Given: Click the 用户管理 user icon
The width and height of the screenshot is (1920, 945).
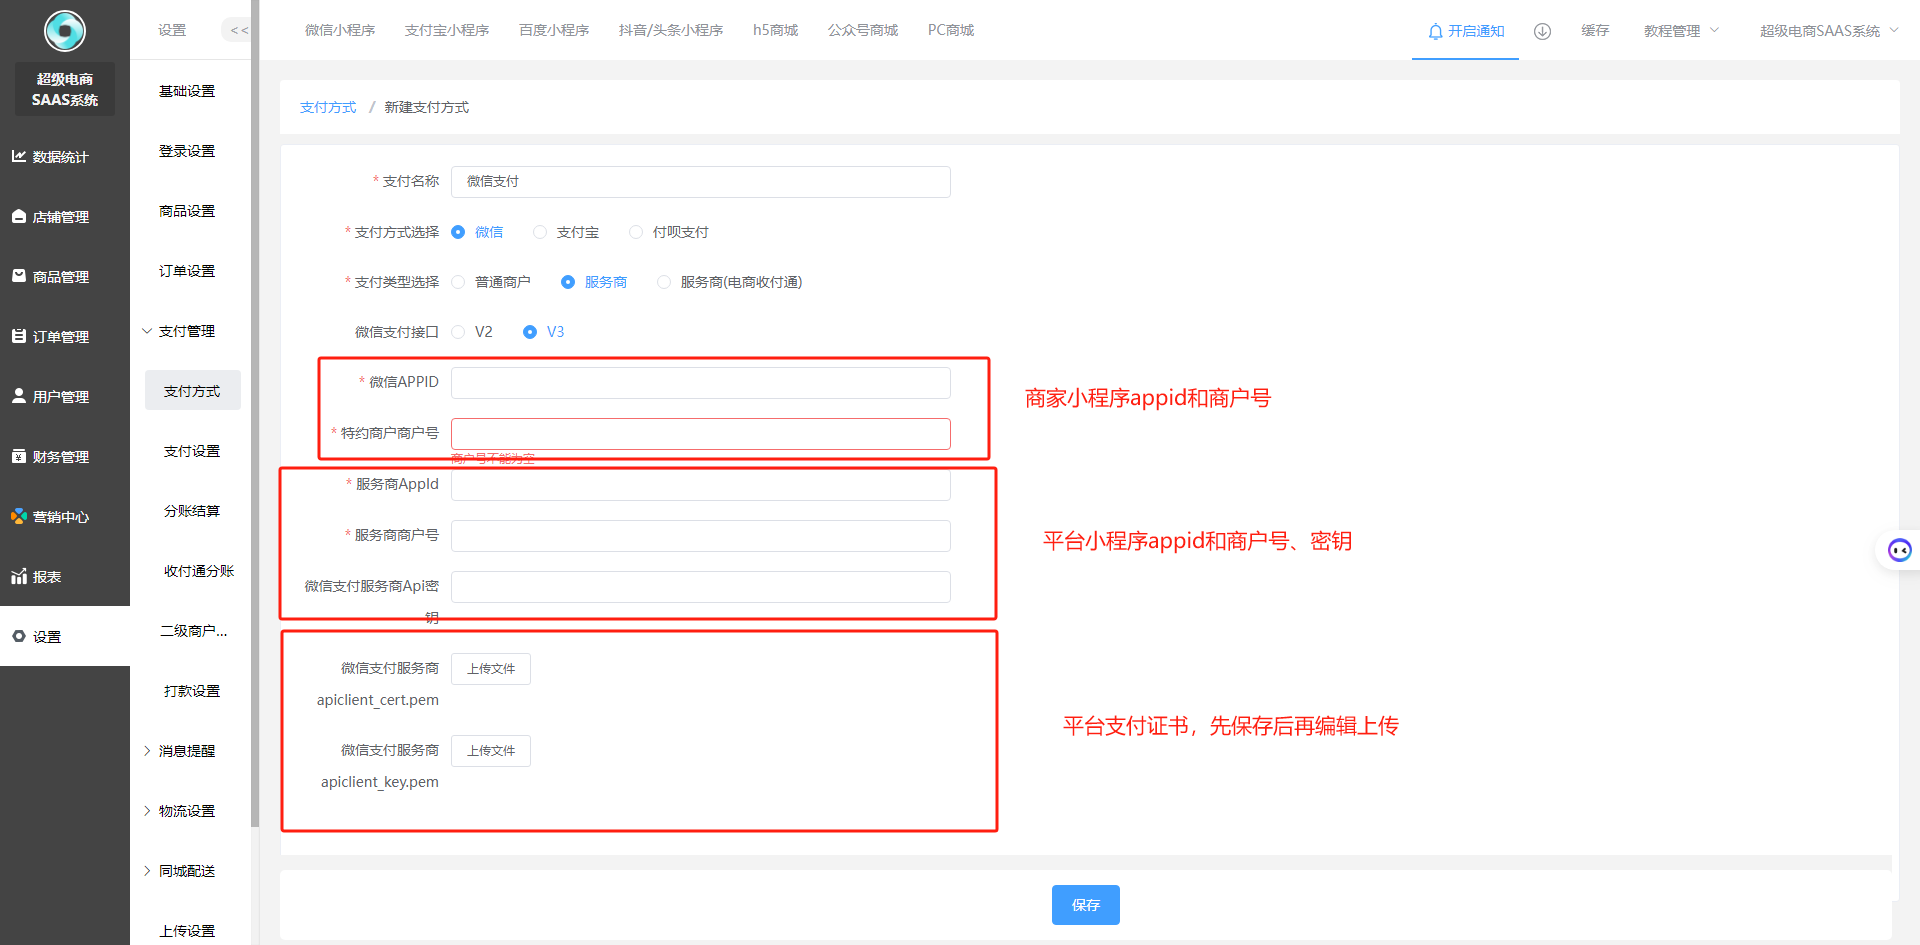Looking at the screenshot, I should tap(19, 396).
